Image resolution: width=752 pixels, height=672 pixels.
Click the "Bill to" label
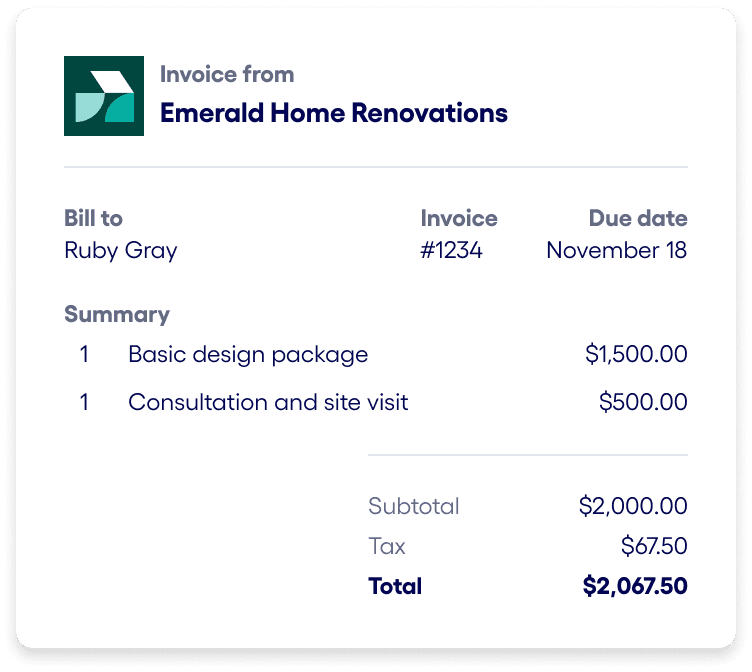pyautogui.click(x=93, y=218)
